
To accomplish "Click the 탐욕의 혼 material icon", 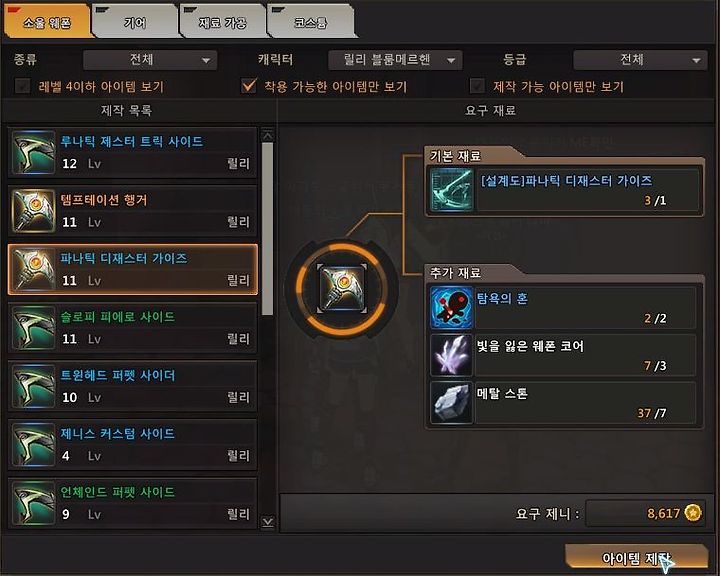I will tap(451, 307).
